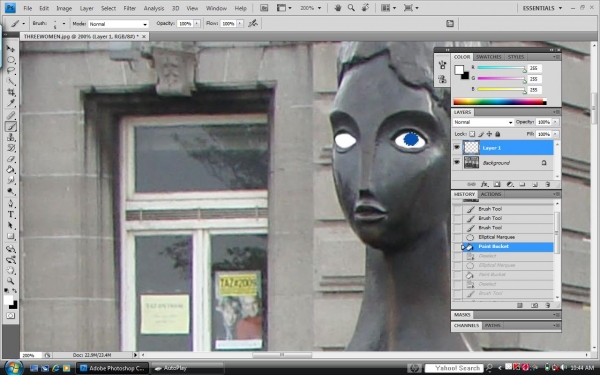This screenshot has width=600, height=375.
Task: Select Layer 1 in Layers panel
Action: tap(508, 148)
